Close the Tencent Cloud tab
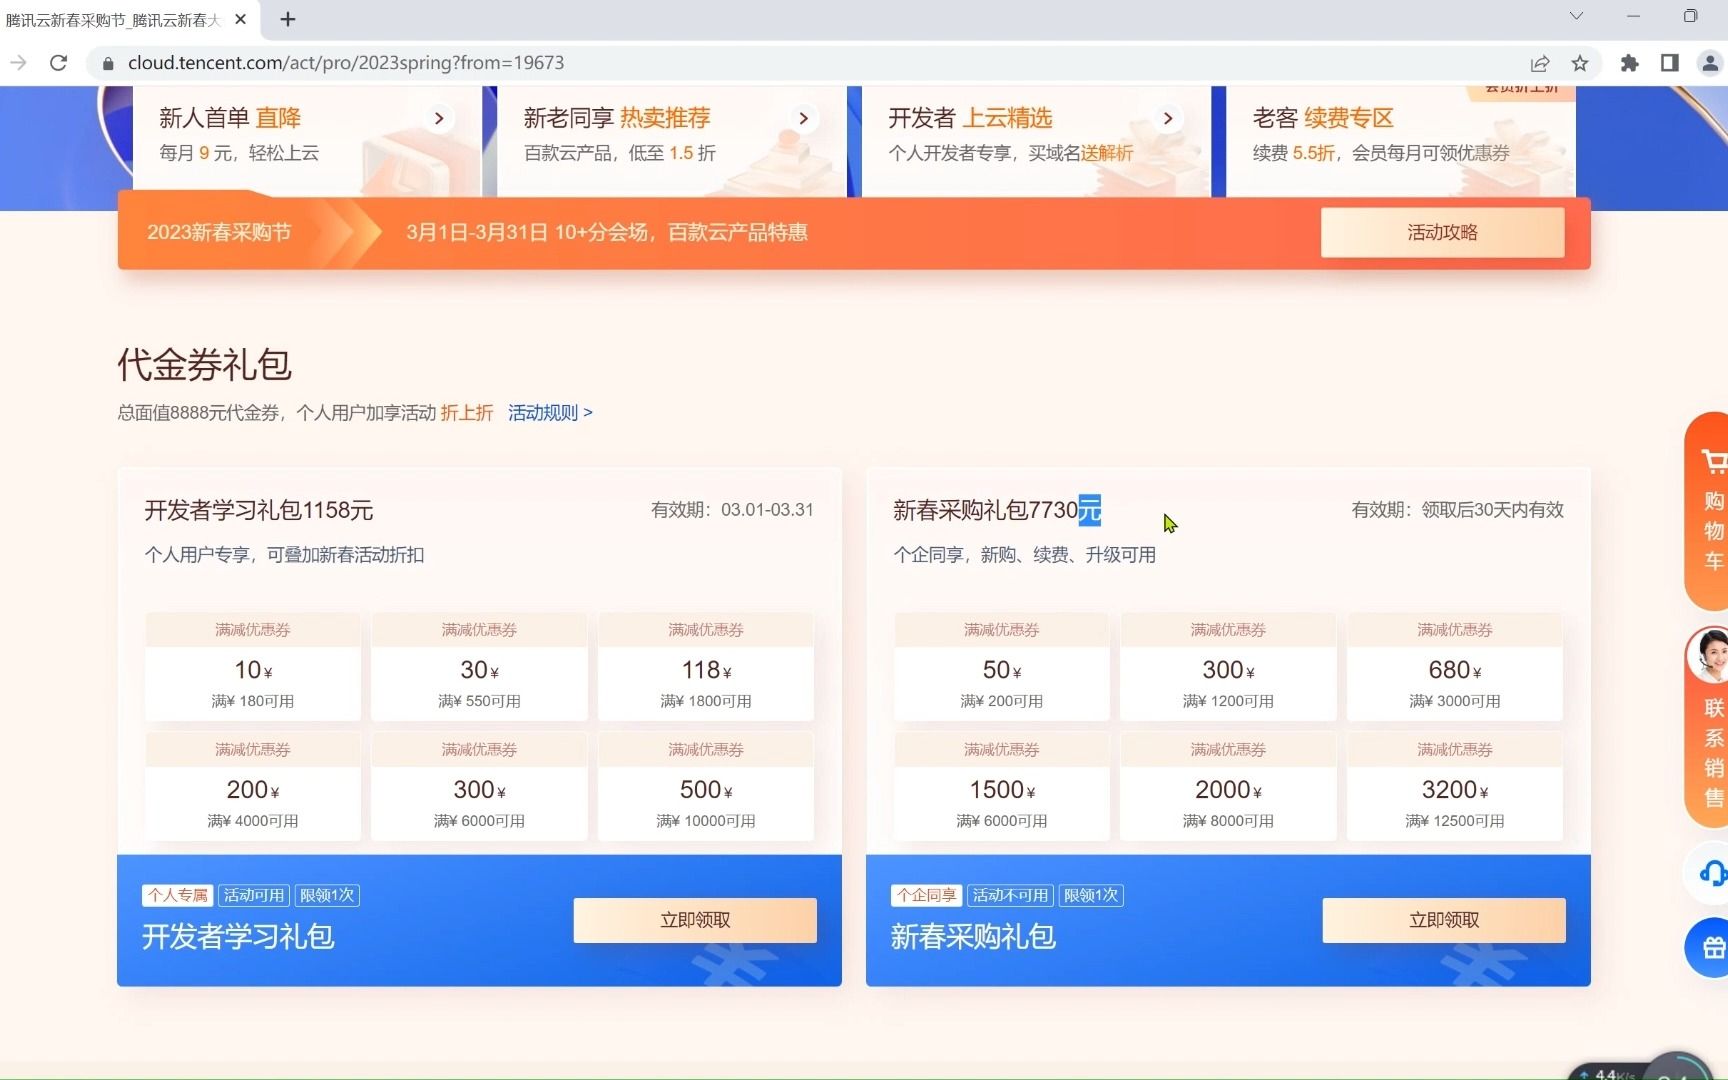Image resolution: width=1728 pixels, height=1080 pixels. (x=240, y=19)
